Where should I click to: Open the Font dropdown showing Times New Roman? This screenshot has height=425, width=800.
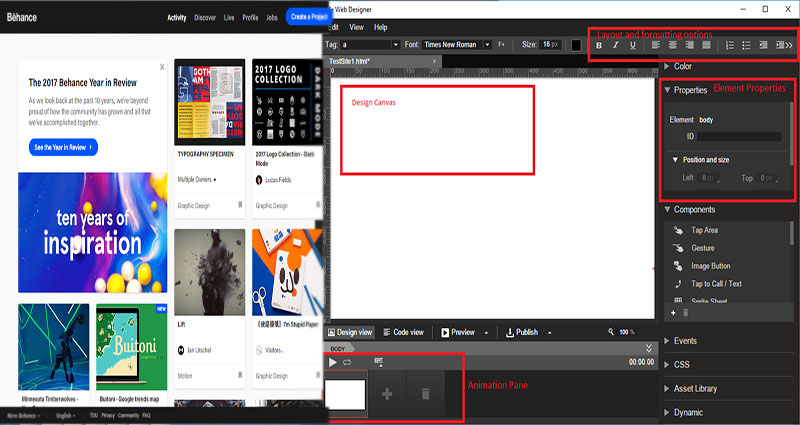pos(453,44)
